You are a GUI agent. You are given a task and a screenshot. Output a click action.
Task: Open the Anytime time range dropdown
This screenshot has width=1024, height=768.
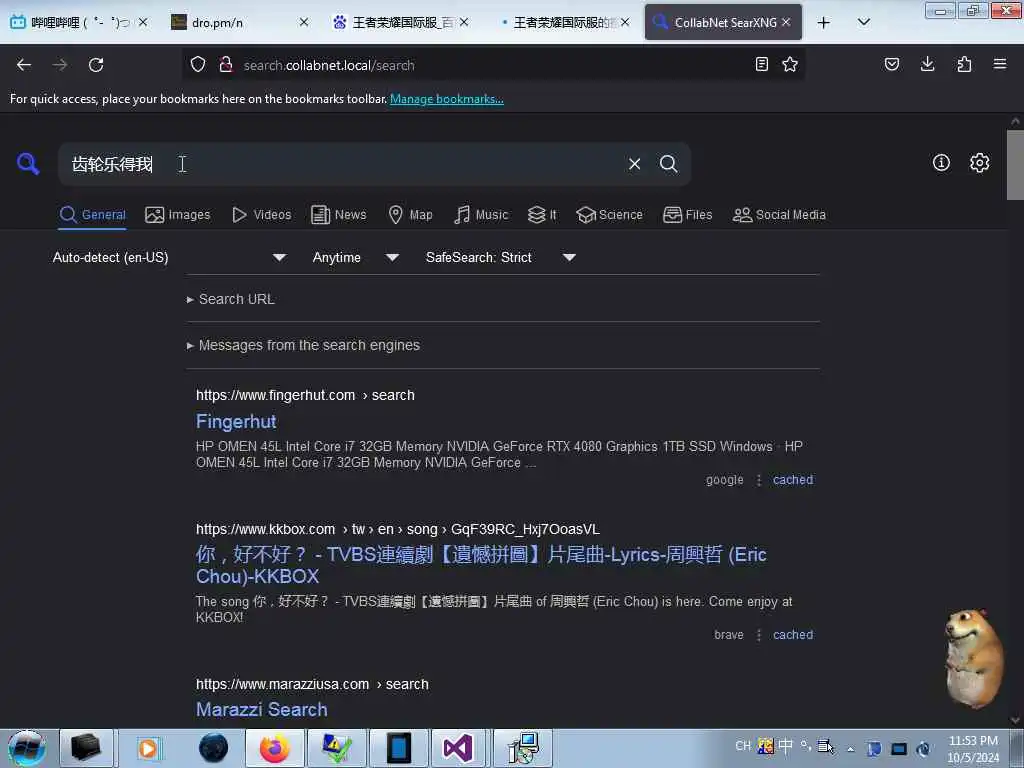tap(355, 257)
